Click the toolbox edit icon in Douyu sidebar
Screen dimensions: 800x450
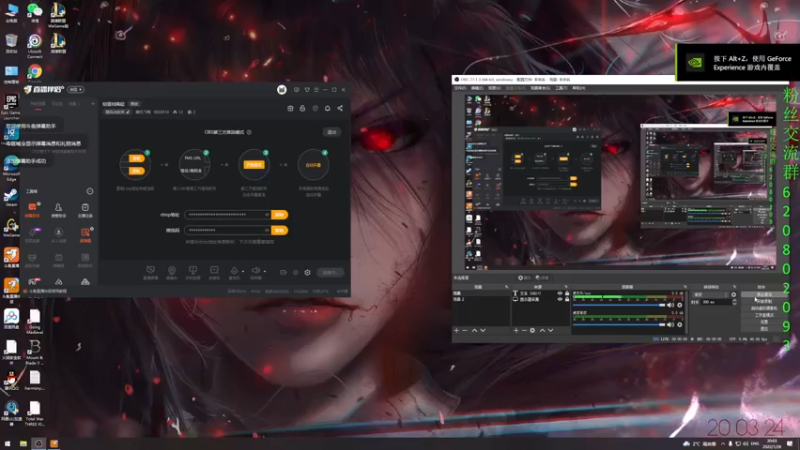pyautogui.click(x=90, y=191)
